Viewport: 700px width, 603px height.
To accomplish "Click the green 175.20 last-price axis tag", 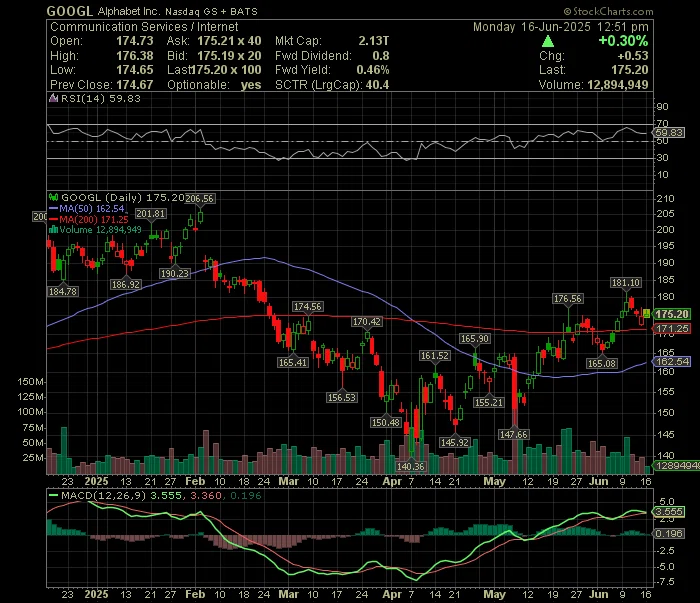I will tap(672, 314).
